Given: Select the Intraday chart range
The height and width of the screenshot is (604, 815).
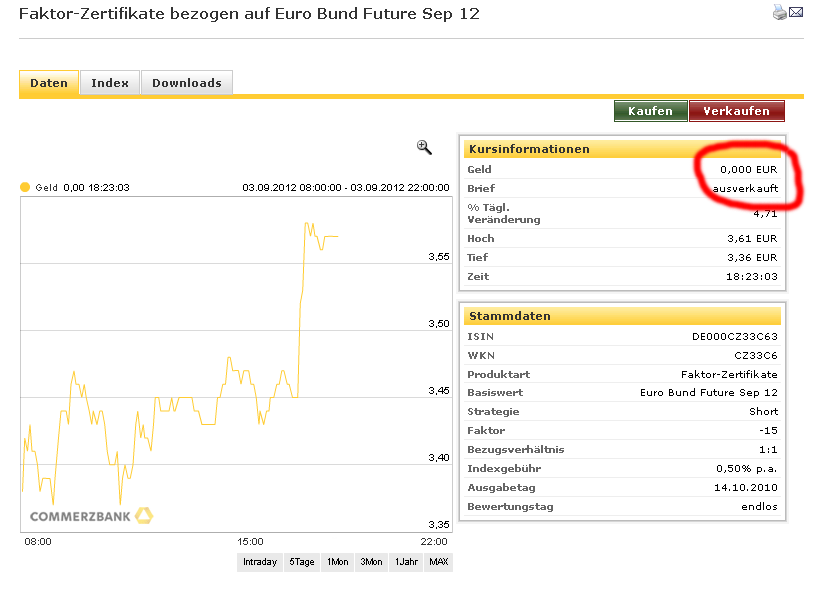Looking at the screenshot, I should [259, 561].
